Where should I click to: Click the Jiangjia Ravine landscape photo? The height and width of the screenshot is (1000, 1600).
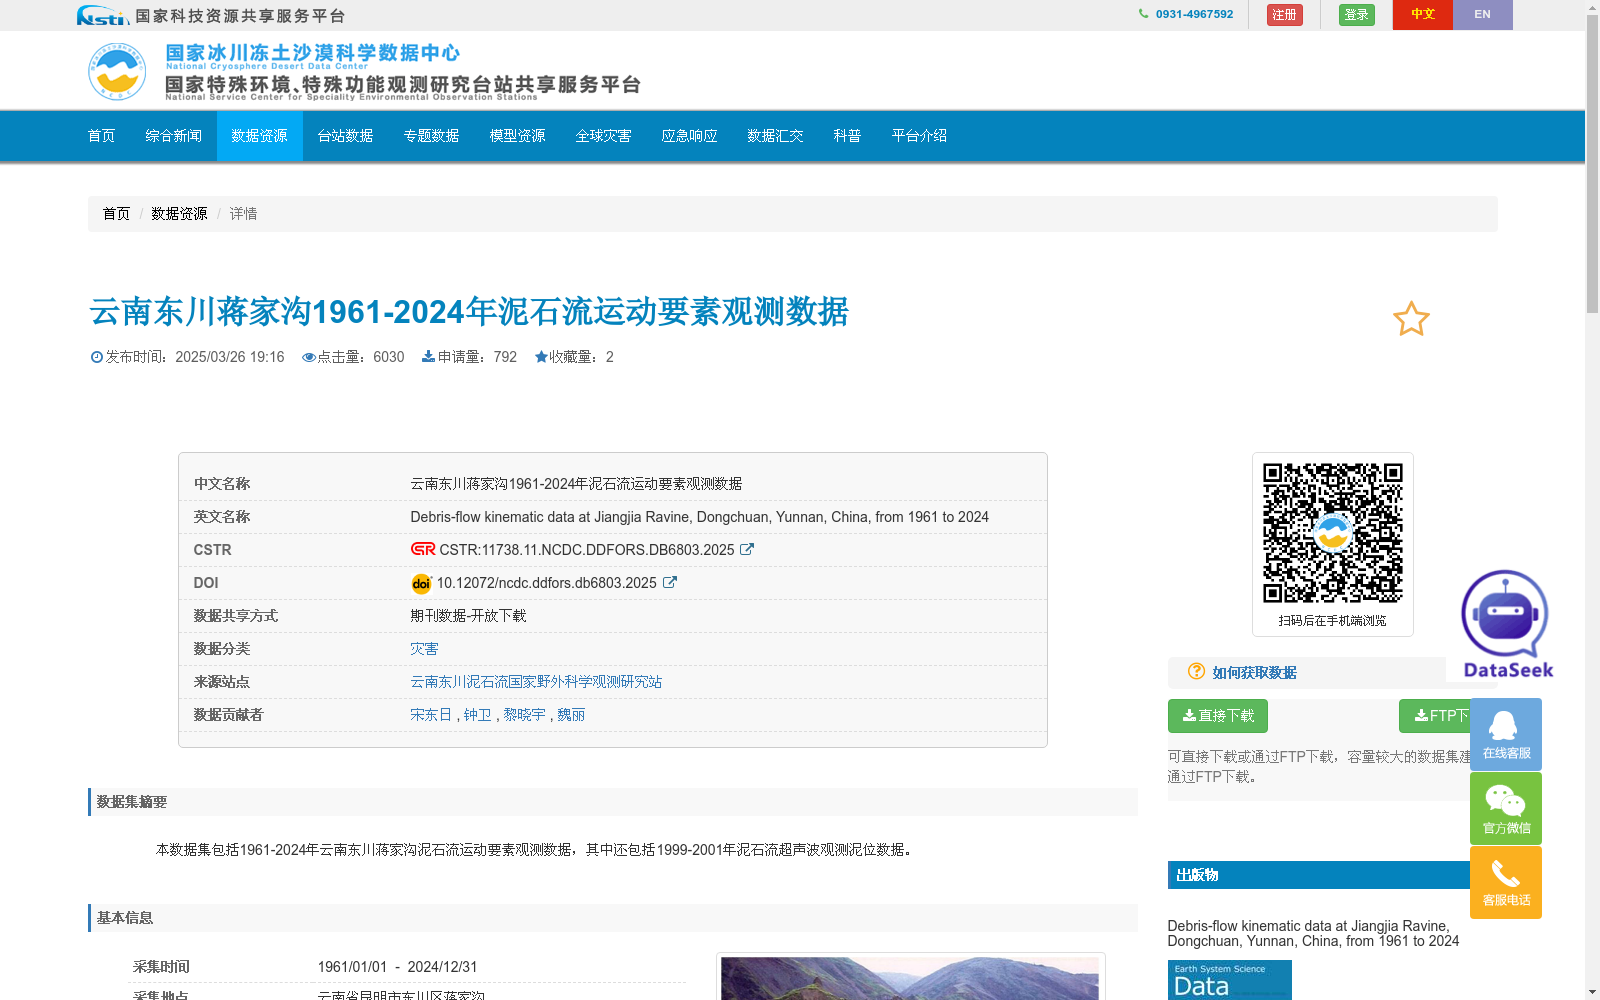pos(910,978)
